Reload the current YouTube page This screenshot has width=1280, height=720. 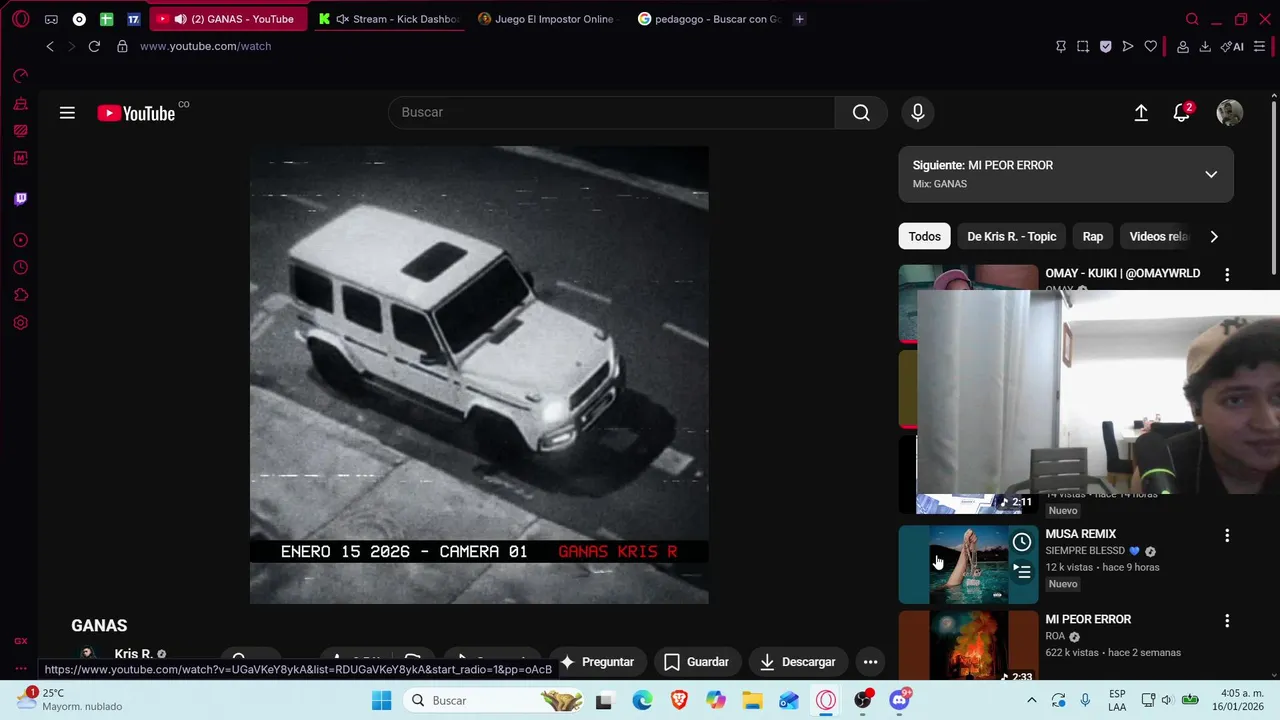coord(94,46)
